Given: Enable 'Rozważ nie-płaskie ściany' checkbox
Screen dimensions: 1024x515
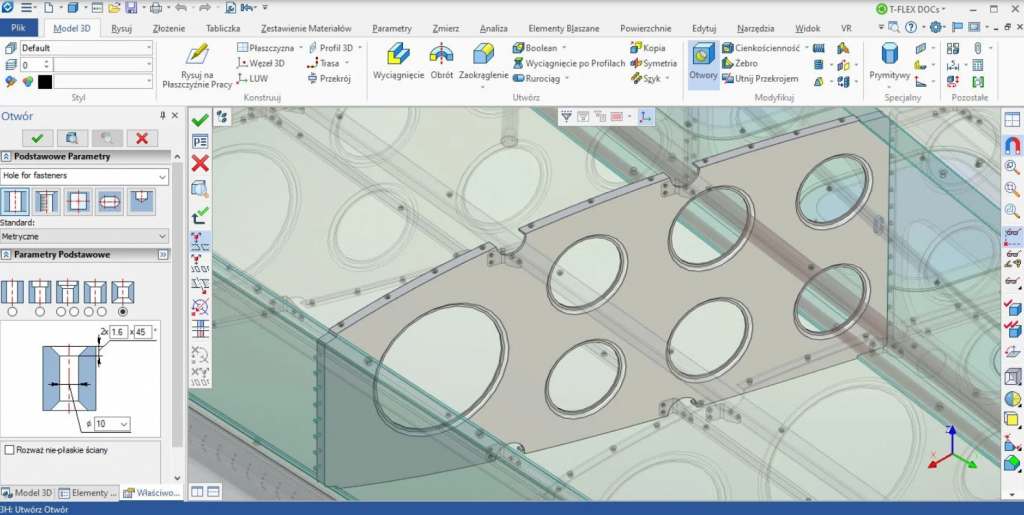Looking at the screenshot, I should click(x=10, y=450).
